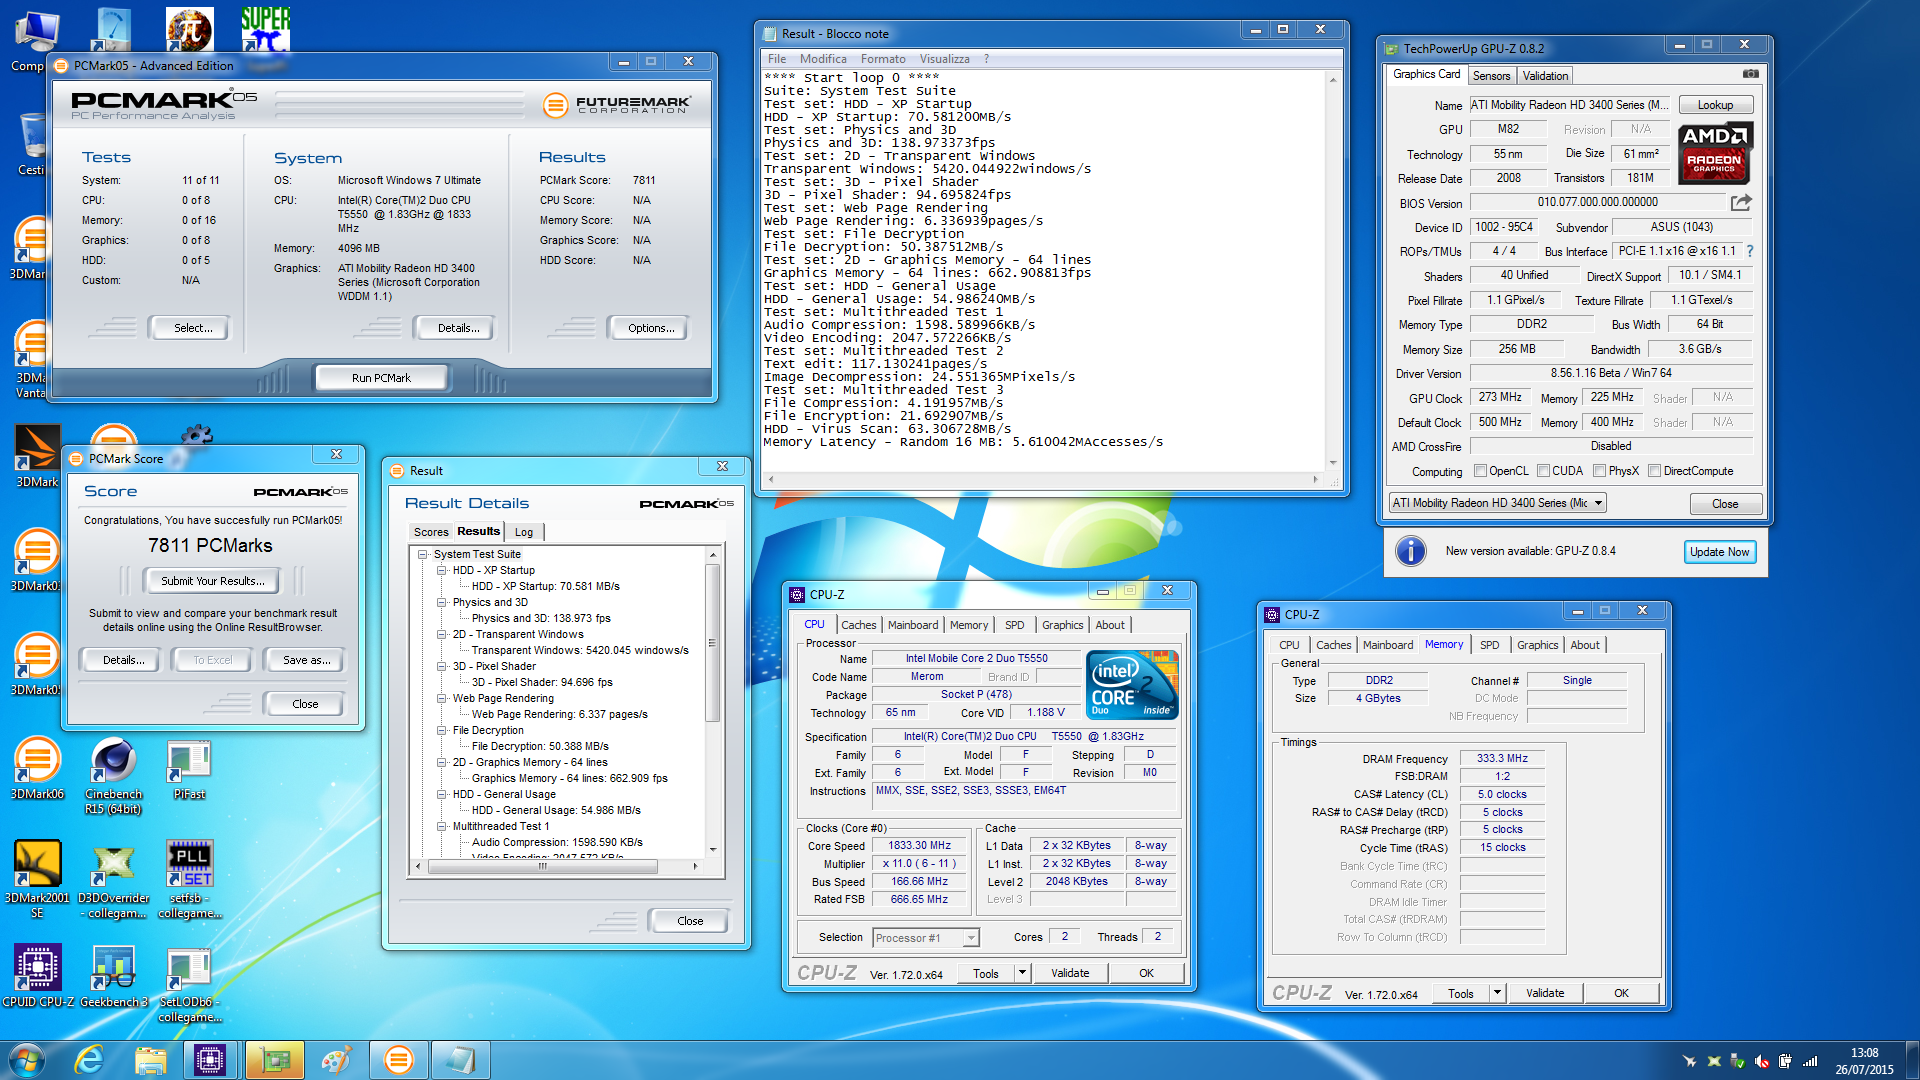The image size is (1920, 1080).
Task: Open Windows Explorer folder from taskbar
Action: tap(150, 1060)
